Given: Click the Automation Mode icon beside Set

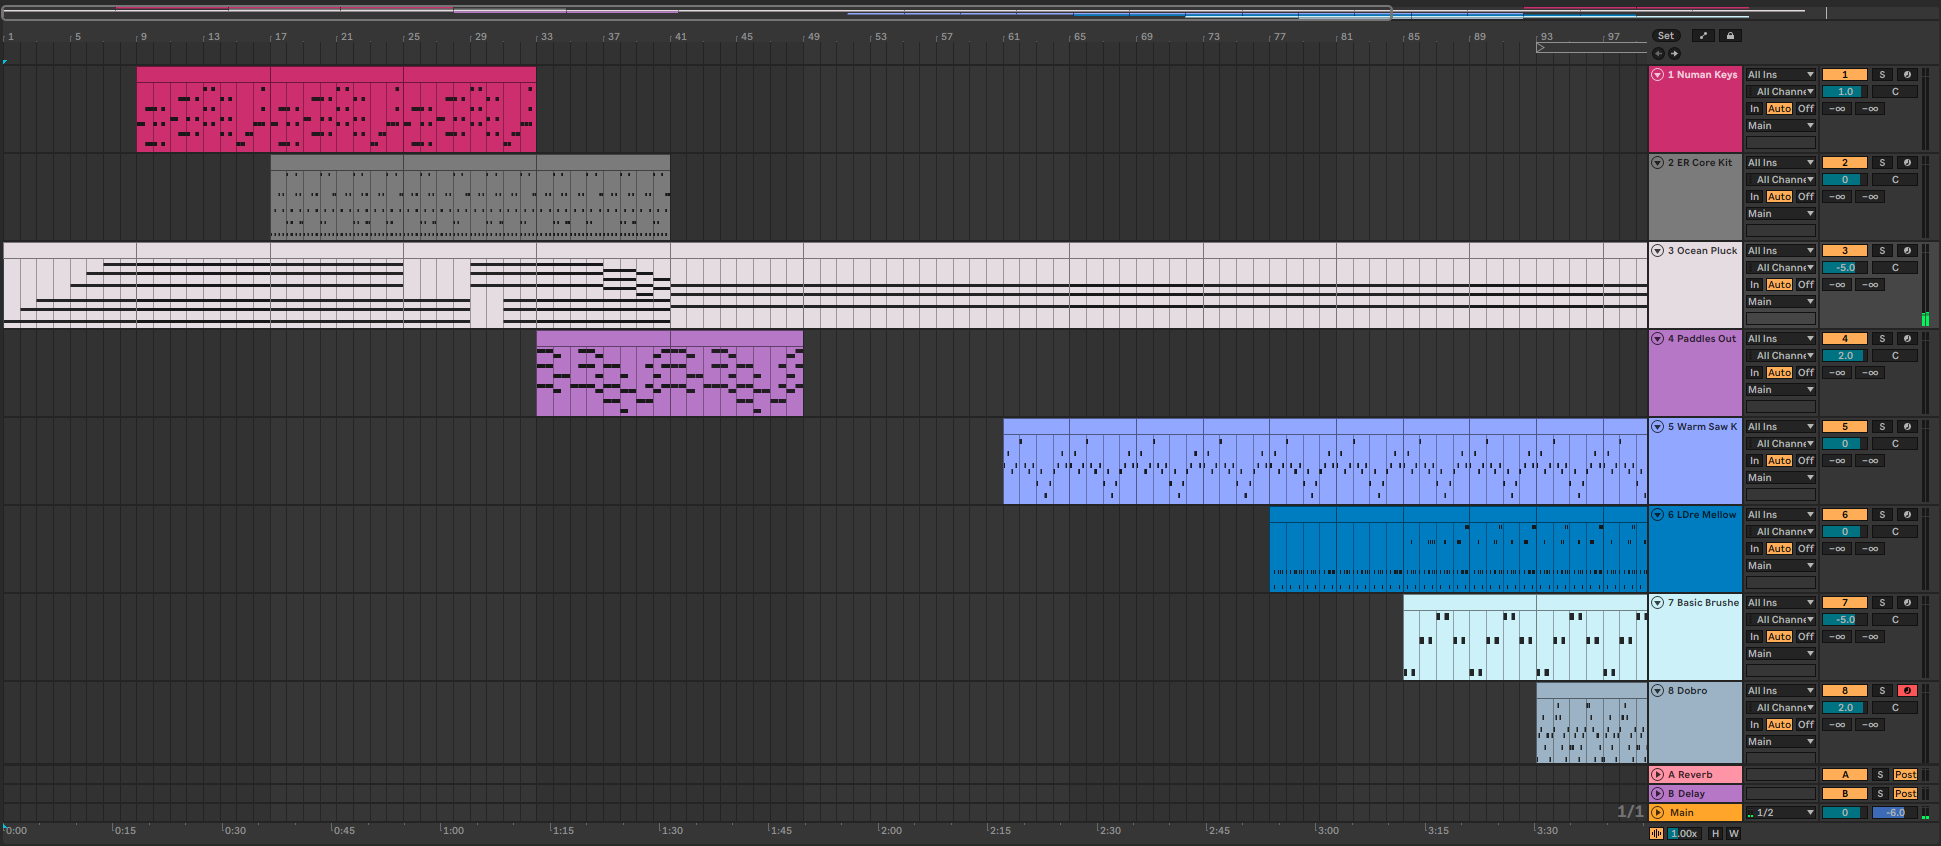Looking at the screenshot, I should [x=1703, y=36].
